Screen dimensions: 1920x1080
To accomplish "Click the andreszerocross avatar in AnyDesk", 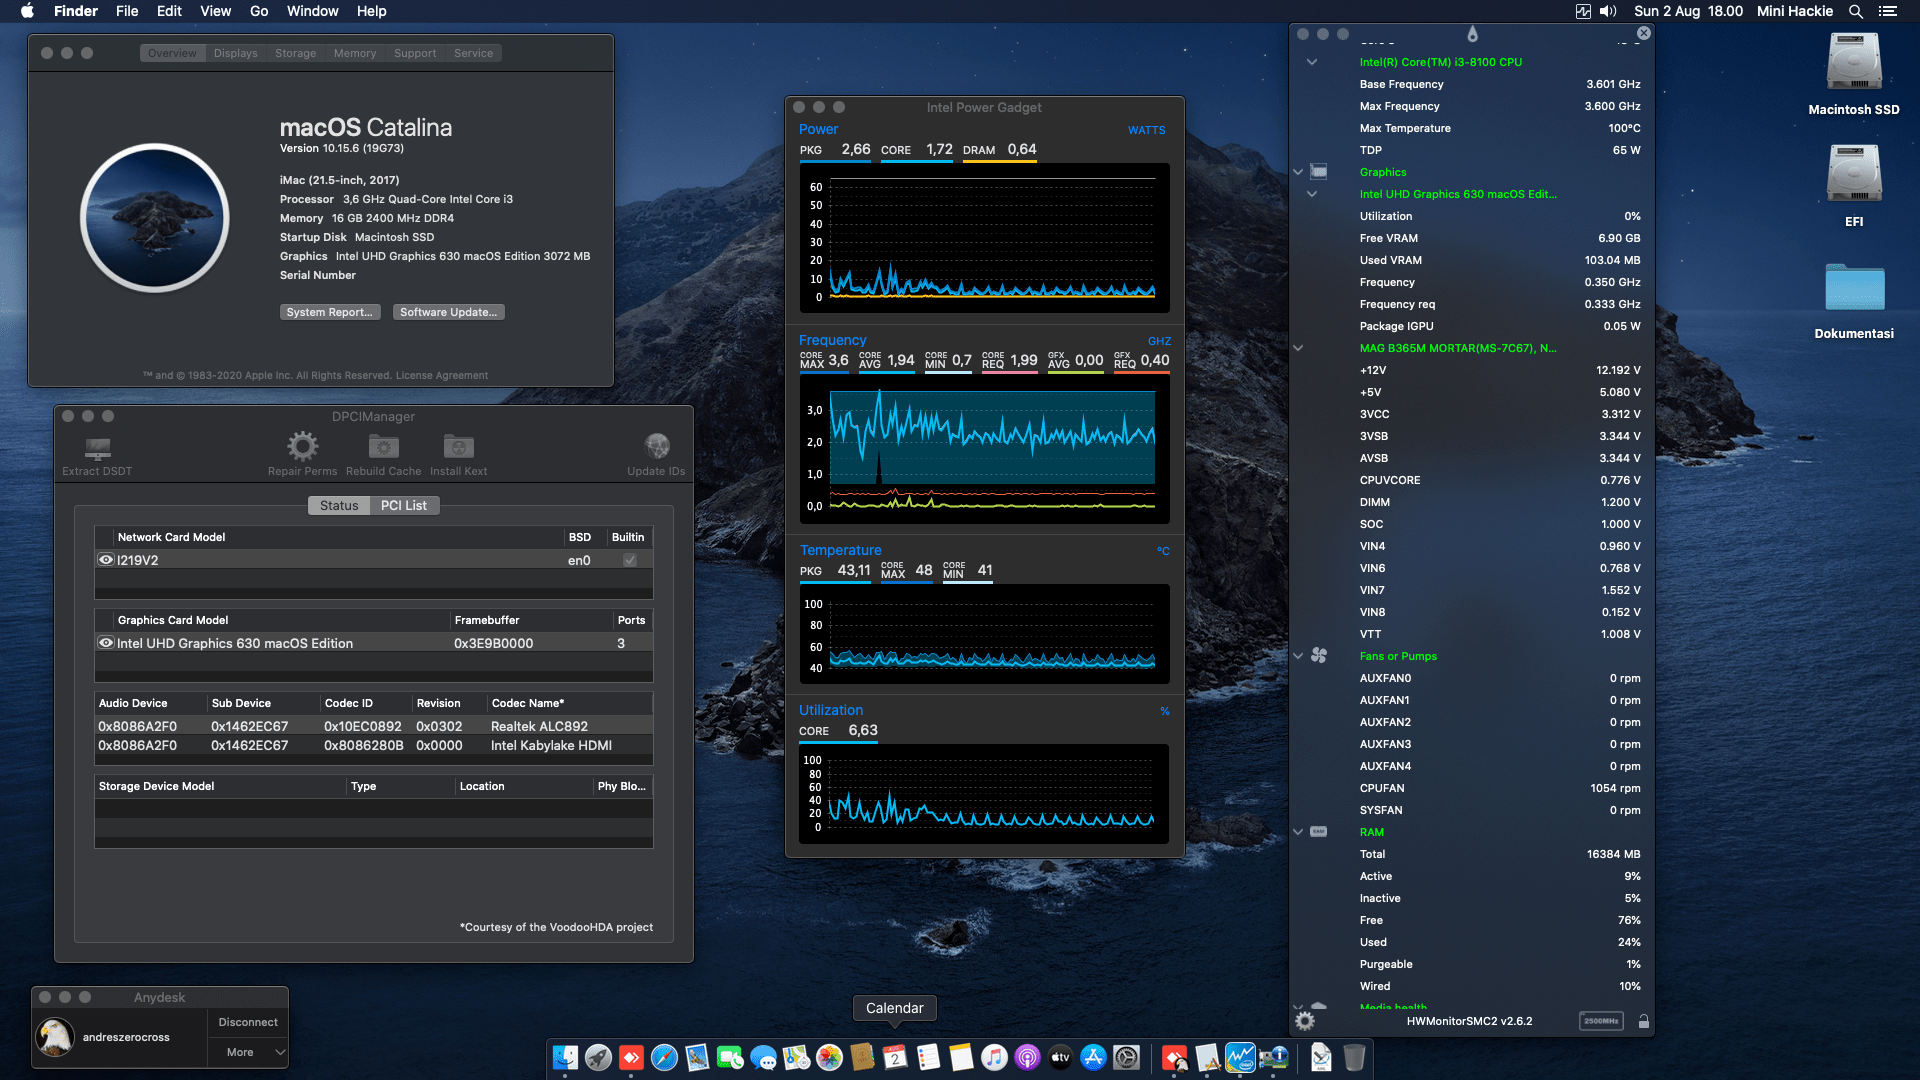I will pos(54,1037).
